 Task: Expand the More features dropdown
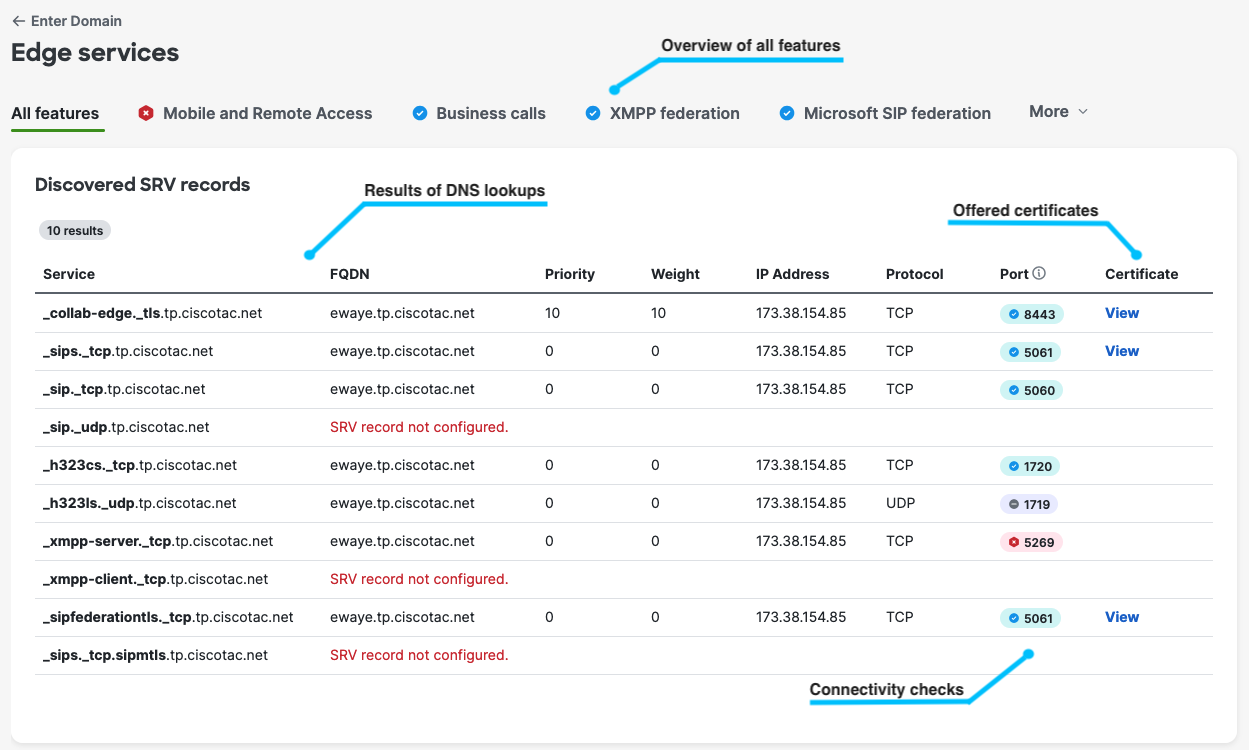pyautogui.click(x=1058, y=112)
